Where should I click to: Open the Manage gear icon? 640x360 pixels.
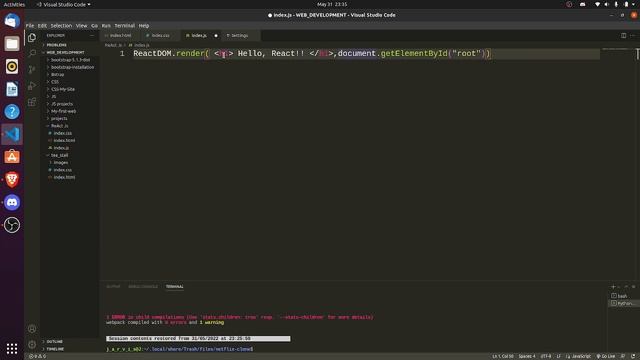click(32, 344)
